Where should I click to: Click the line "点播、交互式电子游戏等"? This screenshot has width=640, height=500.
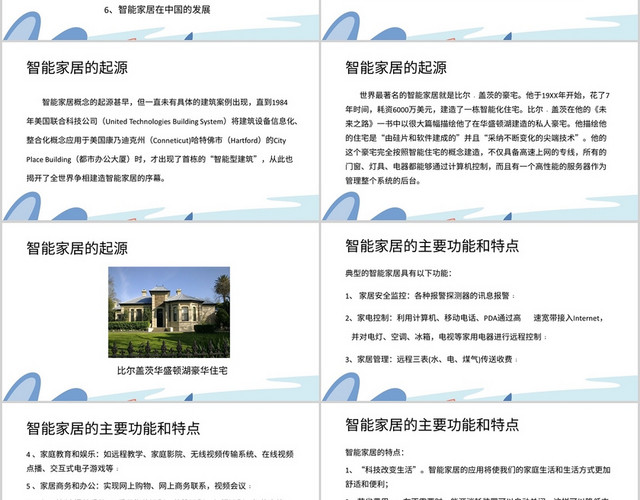[x=73, y=468]
